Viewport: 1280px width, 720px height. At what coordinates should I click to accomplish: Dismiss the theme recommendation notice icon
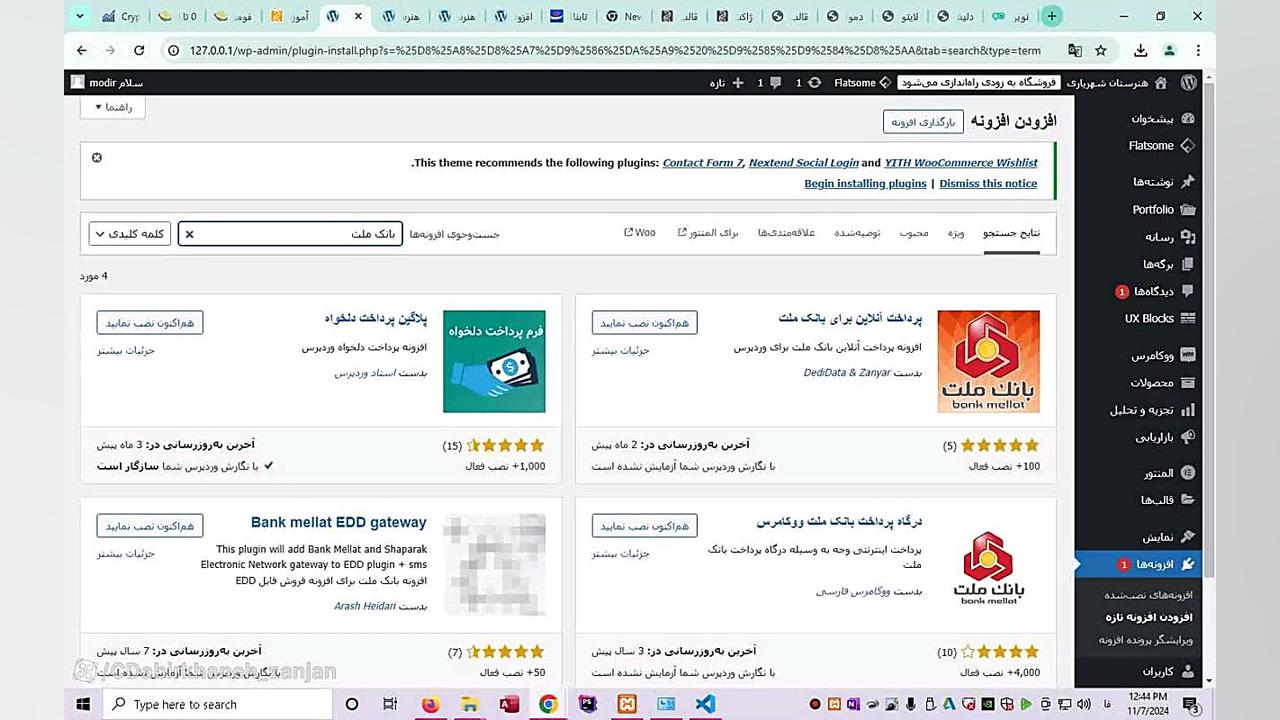(x=97, y=157)
